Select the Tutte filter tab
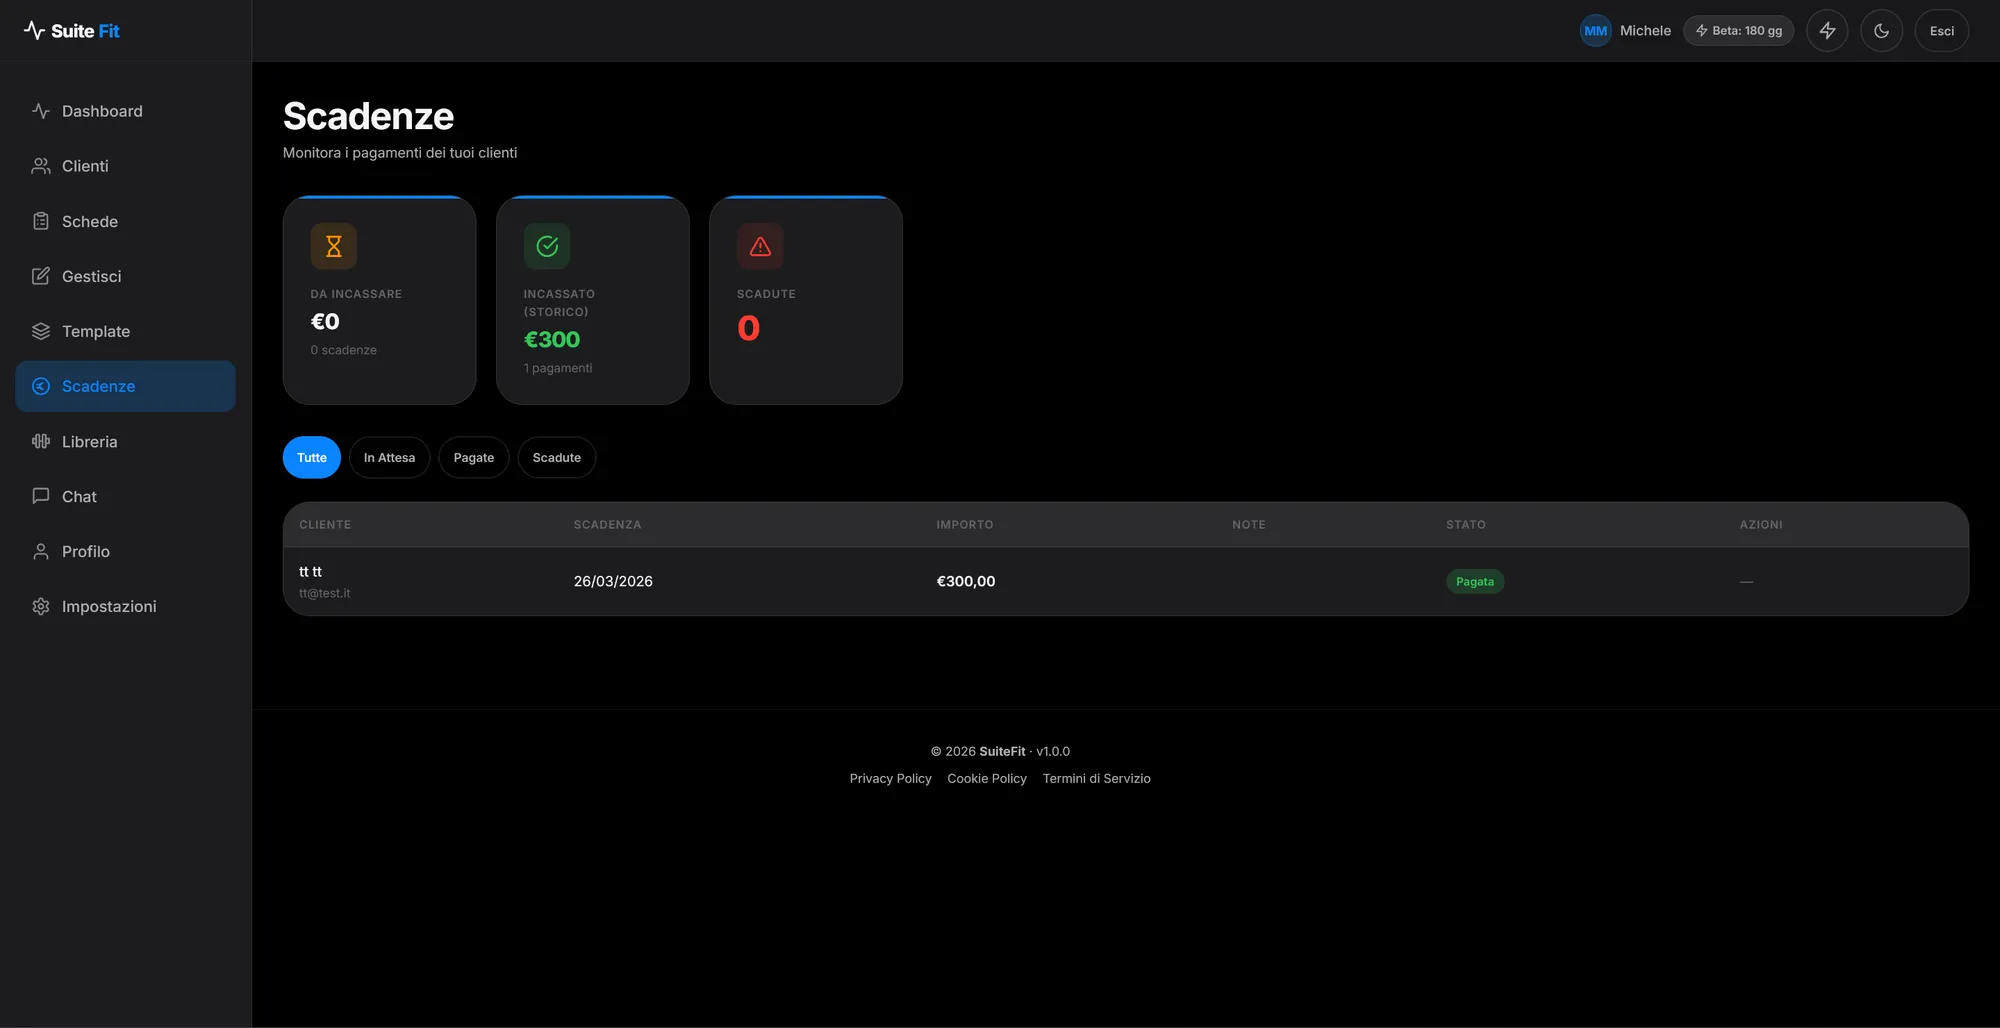Image resolution: width=2000 pixels, height=1028 pixels. (x=312, y=458)
